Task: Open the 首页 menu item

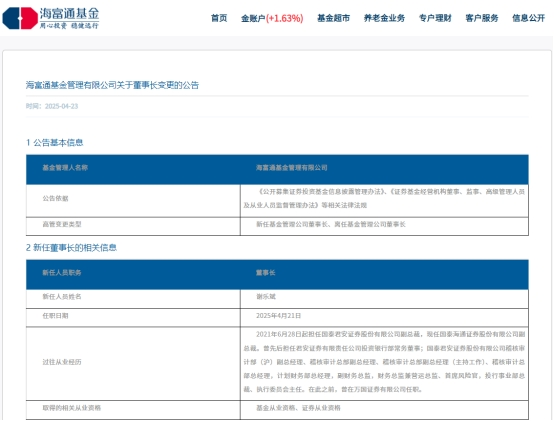Action: pos(219,18)
